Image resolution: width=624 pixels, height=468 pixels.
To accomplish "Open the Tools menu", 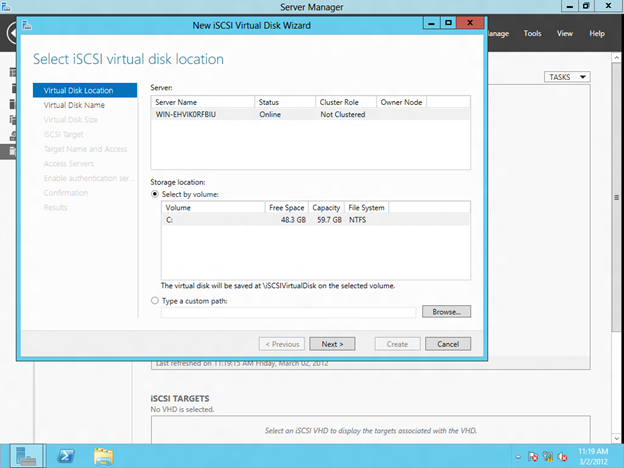I will tap(532, 33).
